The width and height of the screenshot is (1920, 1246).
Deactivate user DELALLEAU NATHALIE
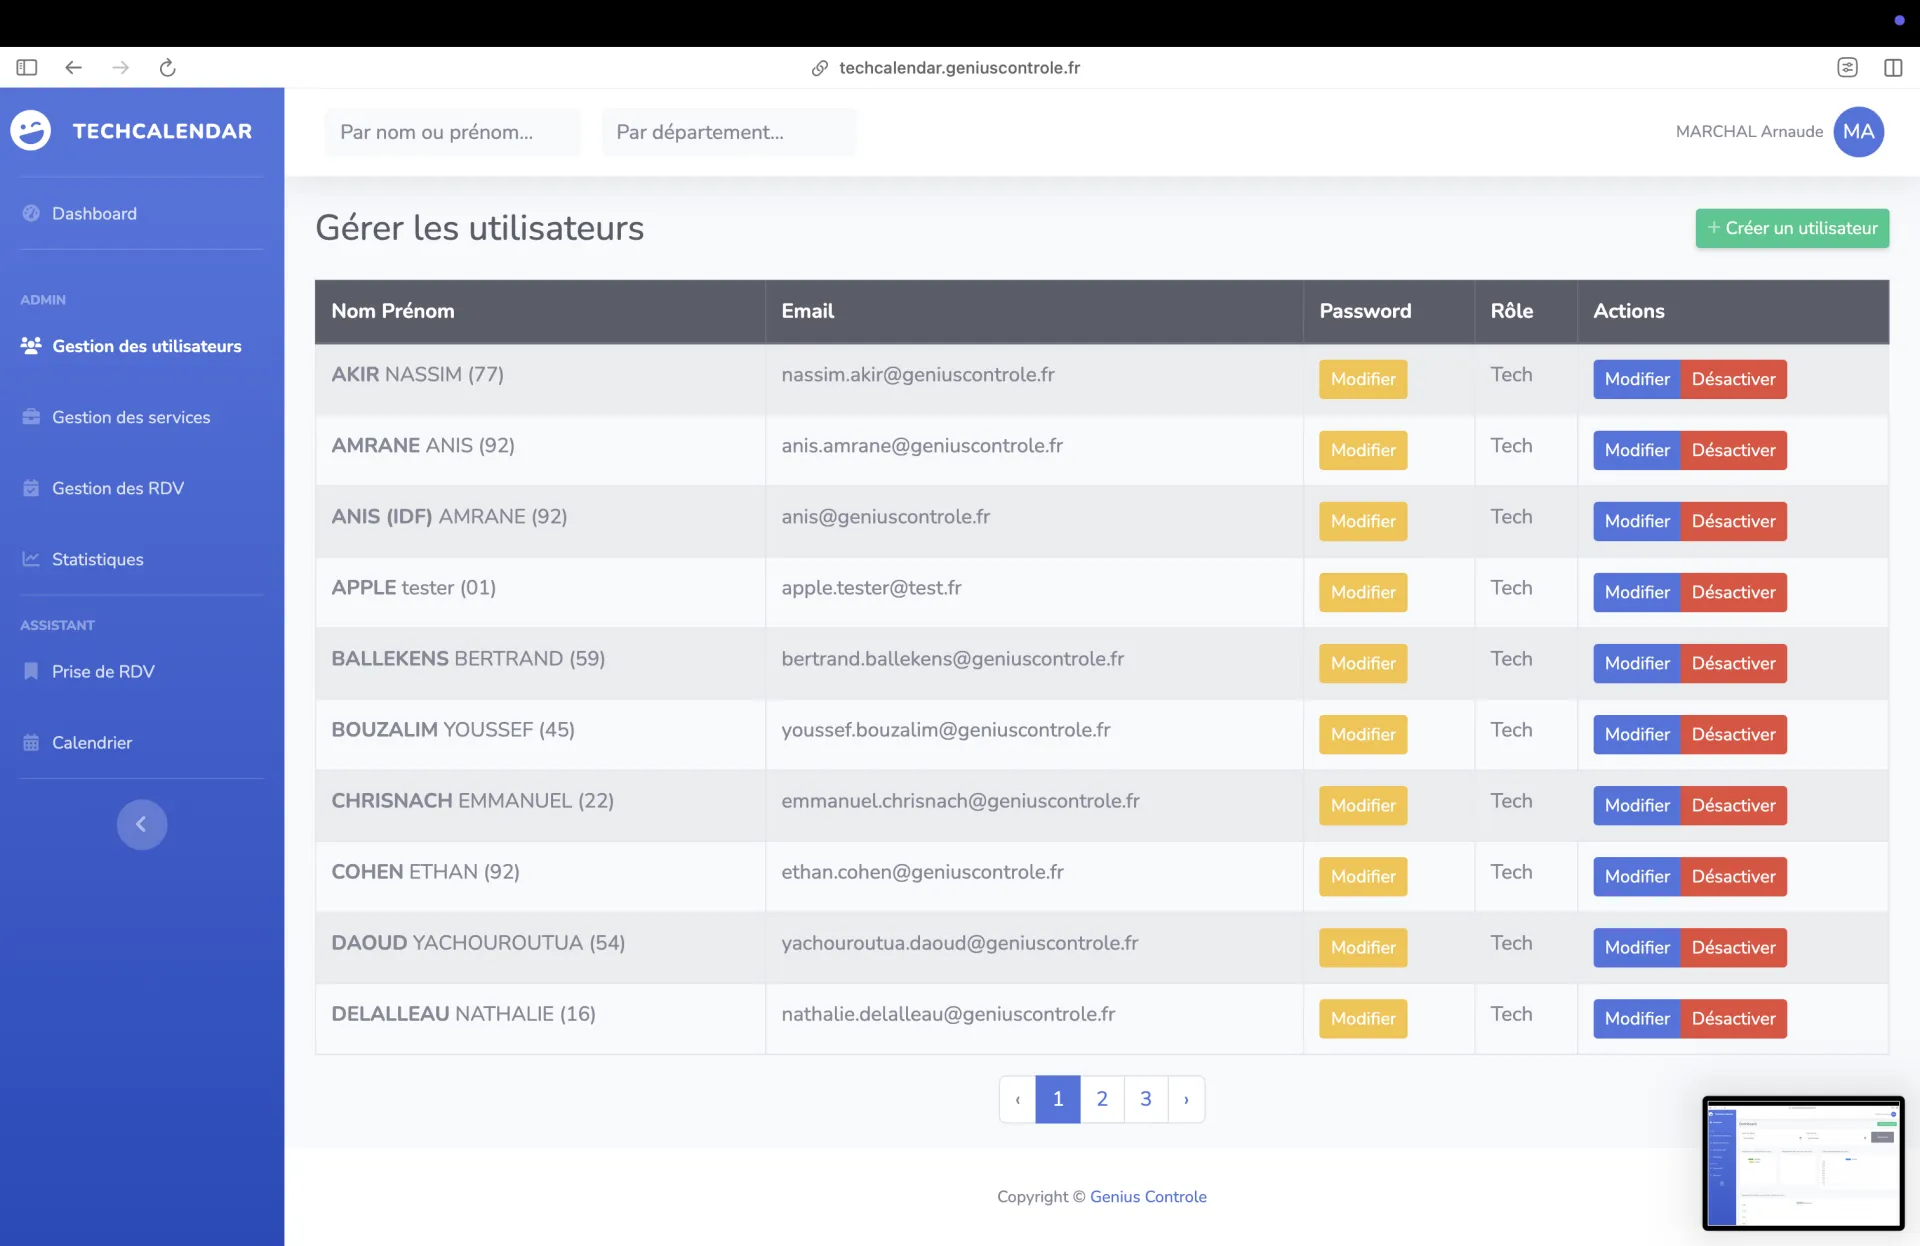[1733, 1018]
